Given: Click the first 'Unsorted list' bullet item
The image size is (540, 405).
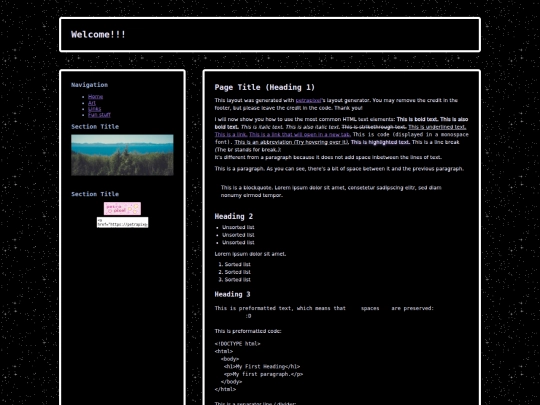Looking at the screenshot, I should (x=238, y=228).
